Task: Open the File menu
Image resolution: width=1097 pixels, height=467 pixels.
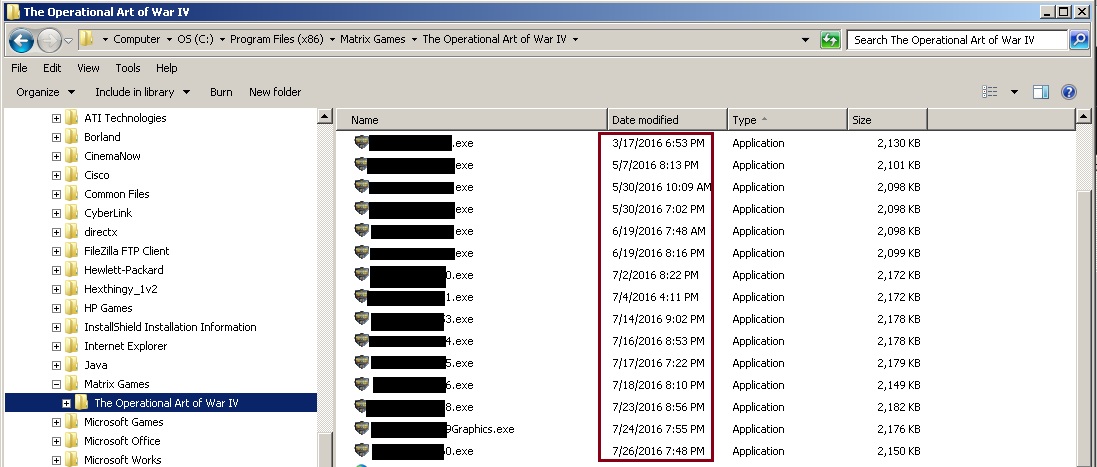Action: (20, 68)
